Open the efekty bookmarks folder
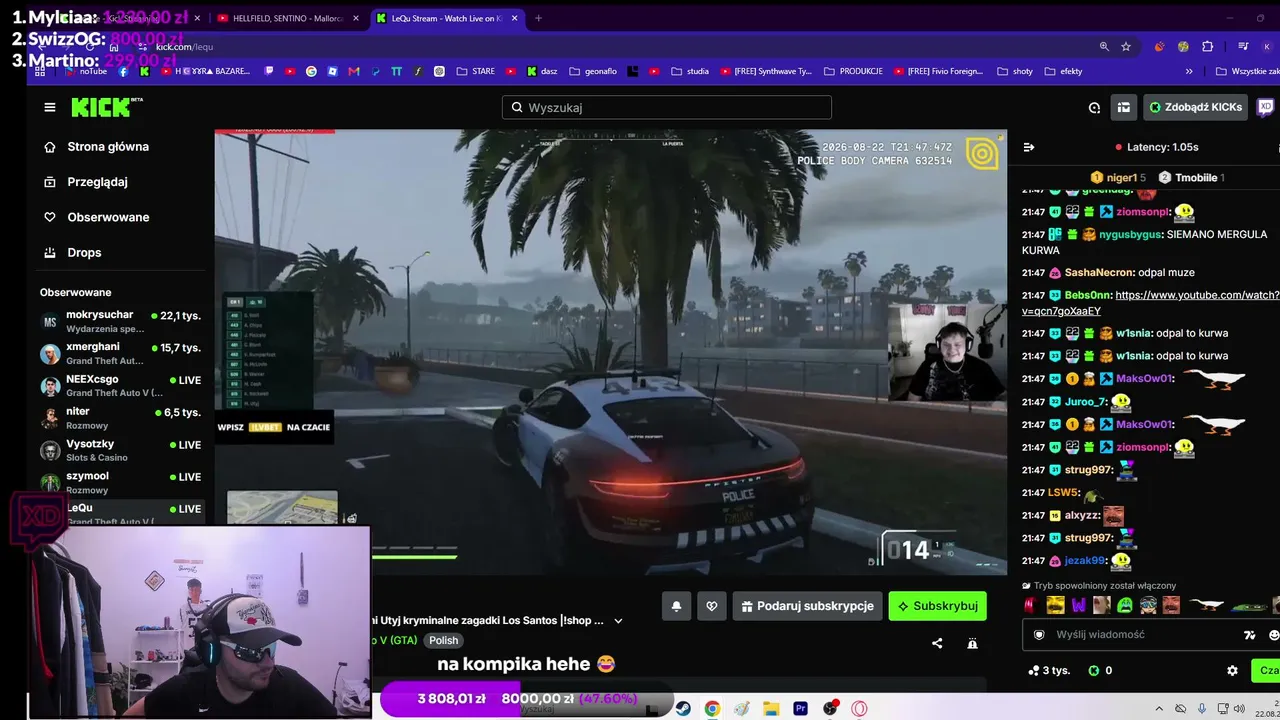Viewport: 1280px width, 720px height. (x=1063, y=72)
